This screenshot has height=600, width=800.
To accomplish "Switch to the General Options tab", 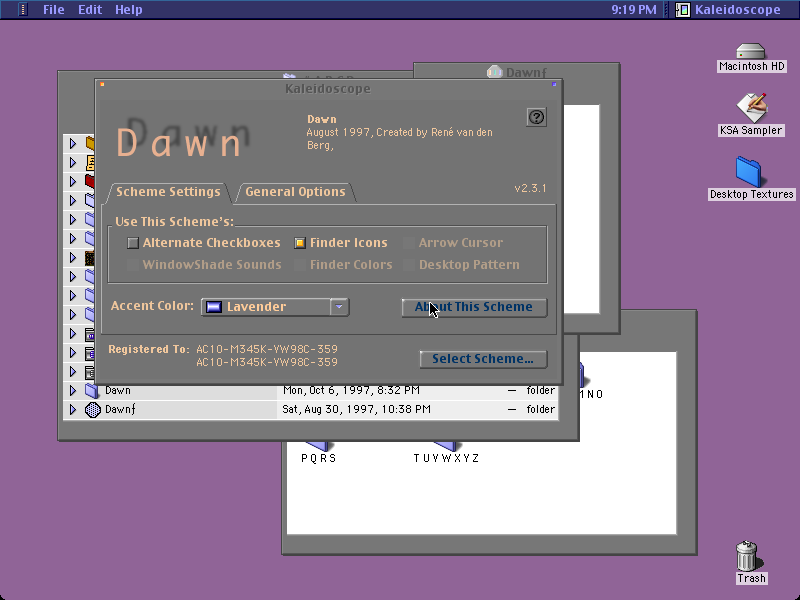I will [x=295, y=192].
